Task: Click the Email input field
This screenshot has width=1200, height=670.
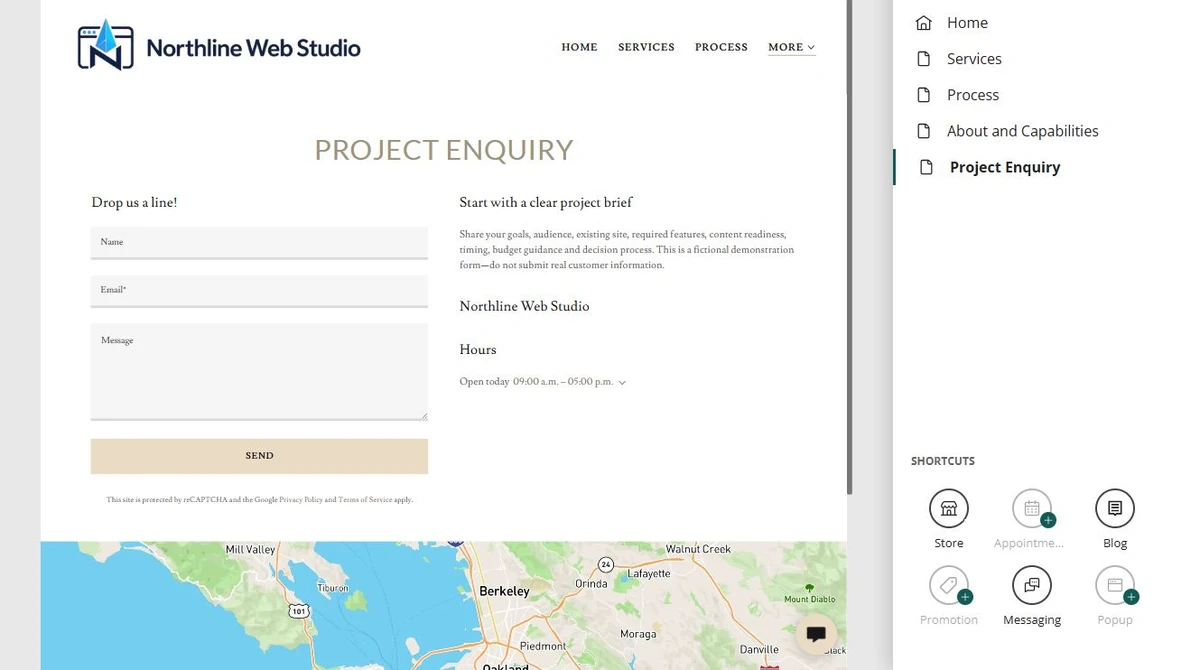Action: pyautogui.click(x=259, y=291)
